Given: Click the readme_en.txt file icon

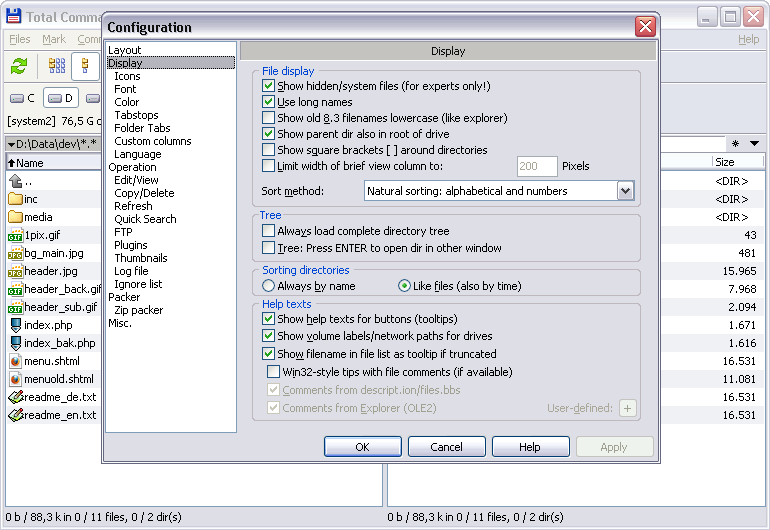Looking at the screenshot, I should 16,415.
